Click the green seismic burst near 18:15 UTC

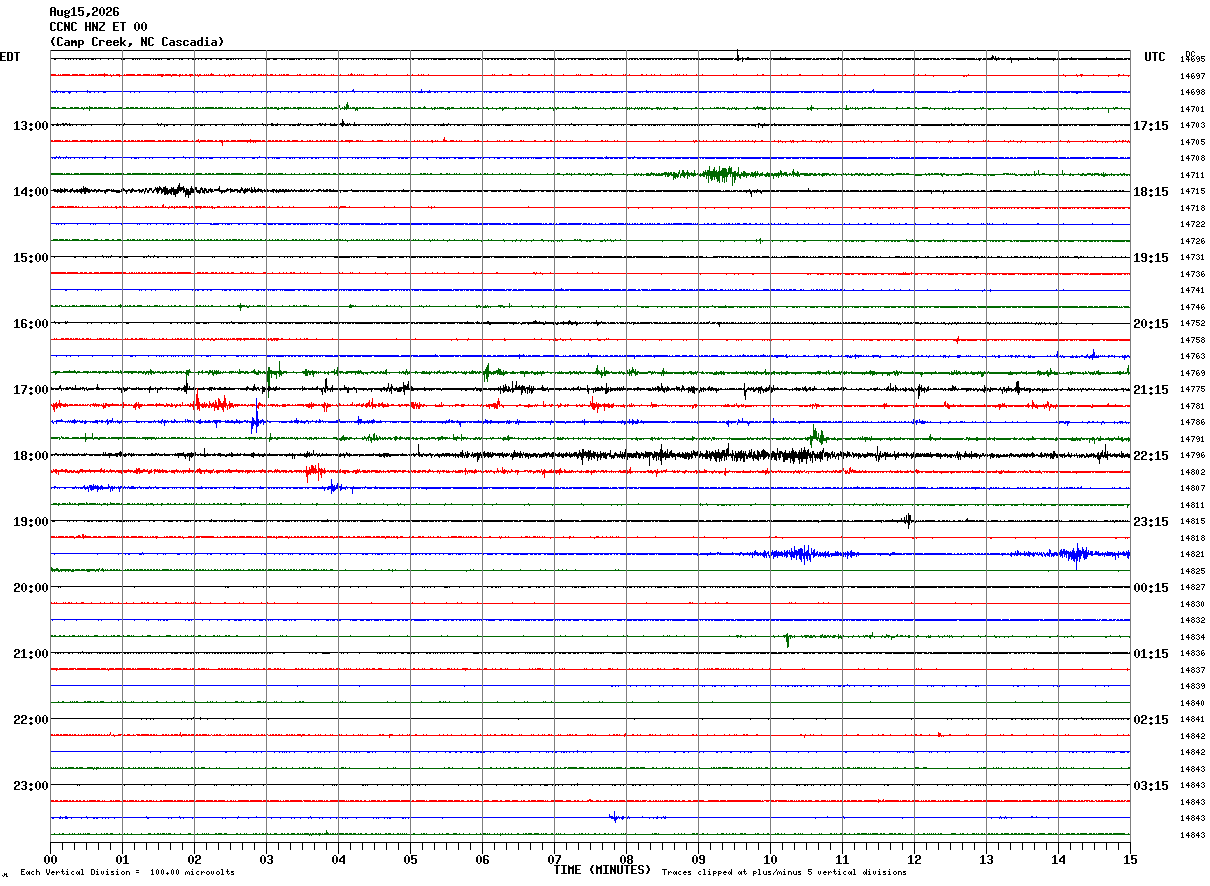(720, 175)
